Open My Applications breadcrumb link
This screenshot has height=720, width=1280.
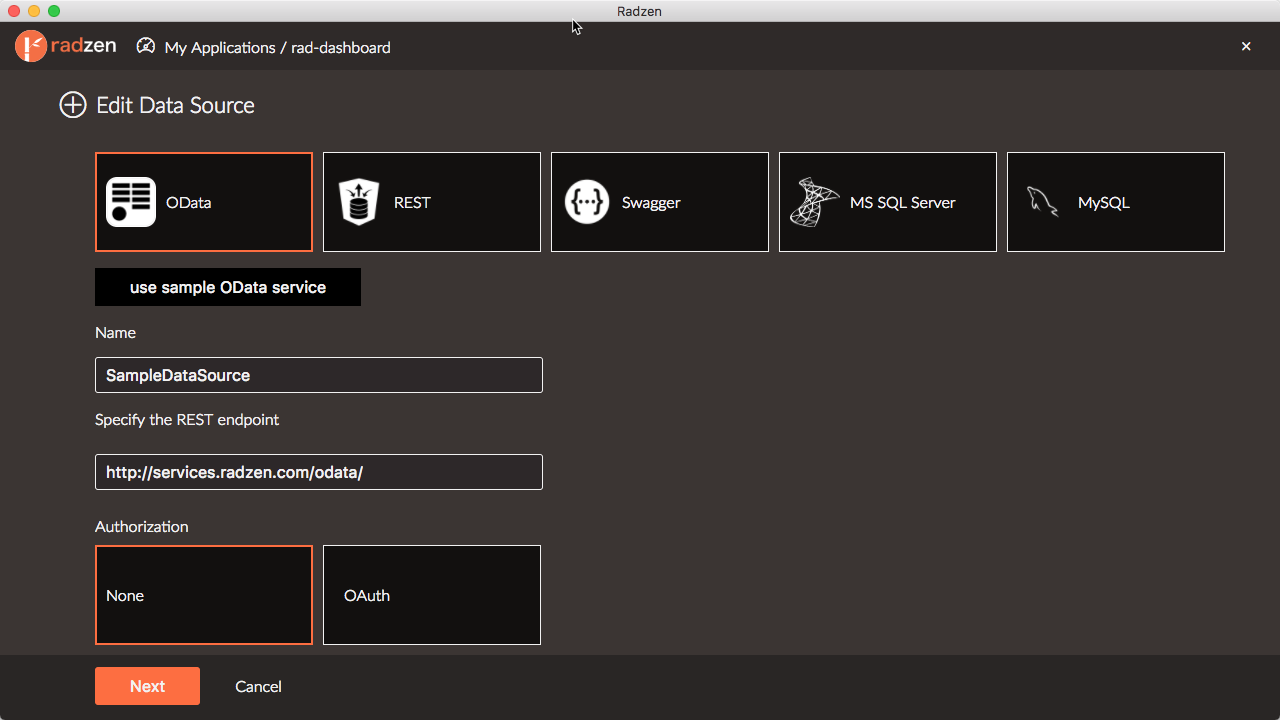click(220, 47)
